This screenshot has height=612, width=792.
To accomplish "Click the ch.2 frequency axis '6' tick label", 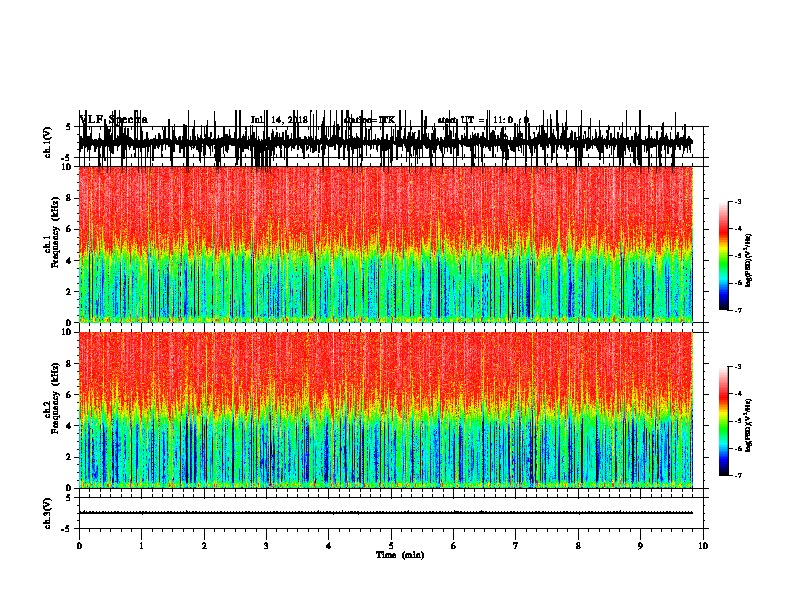I will pyautogui.click(x=70, y=395).
